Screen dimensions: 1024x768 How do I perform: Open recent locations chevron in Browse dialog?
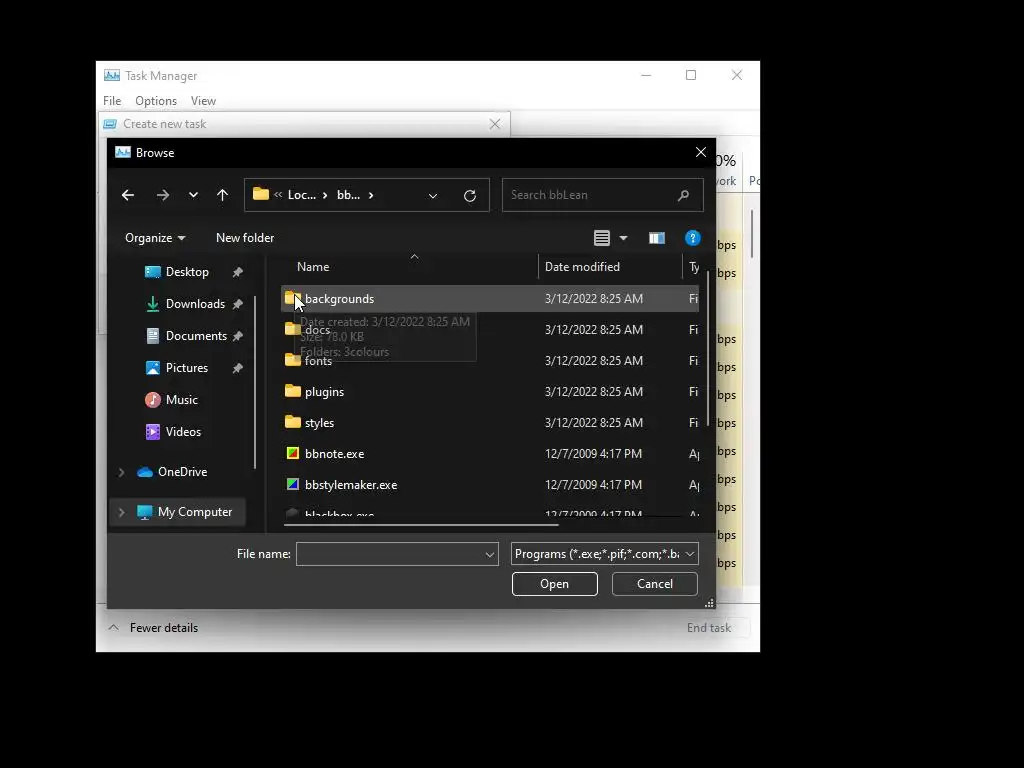pos(193,195)
